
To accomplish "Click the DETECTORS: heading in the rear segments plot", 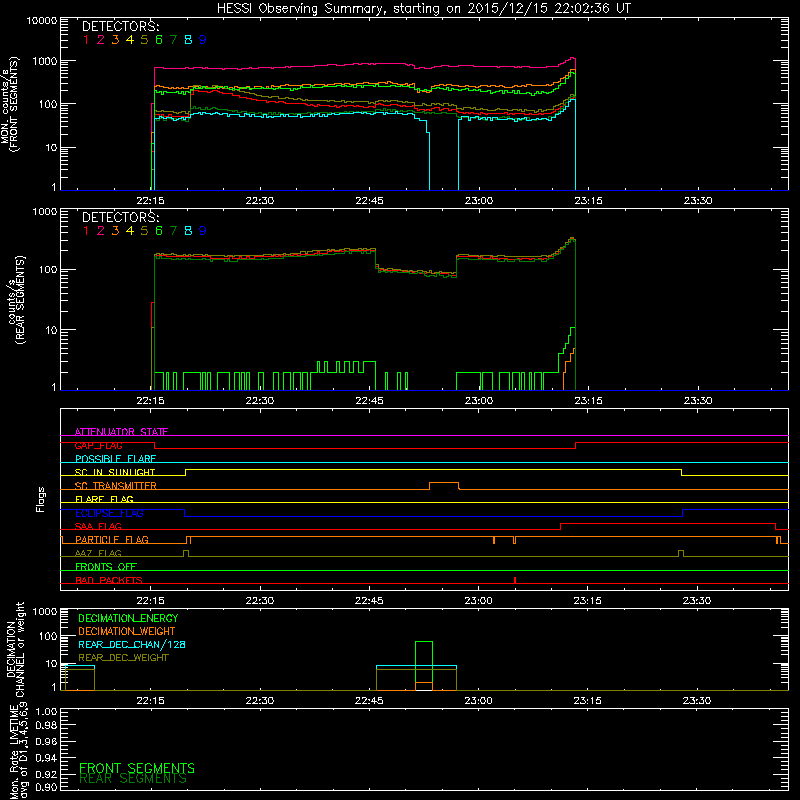I will (121, 217).
